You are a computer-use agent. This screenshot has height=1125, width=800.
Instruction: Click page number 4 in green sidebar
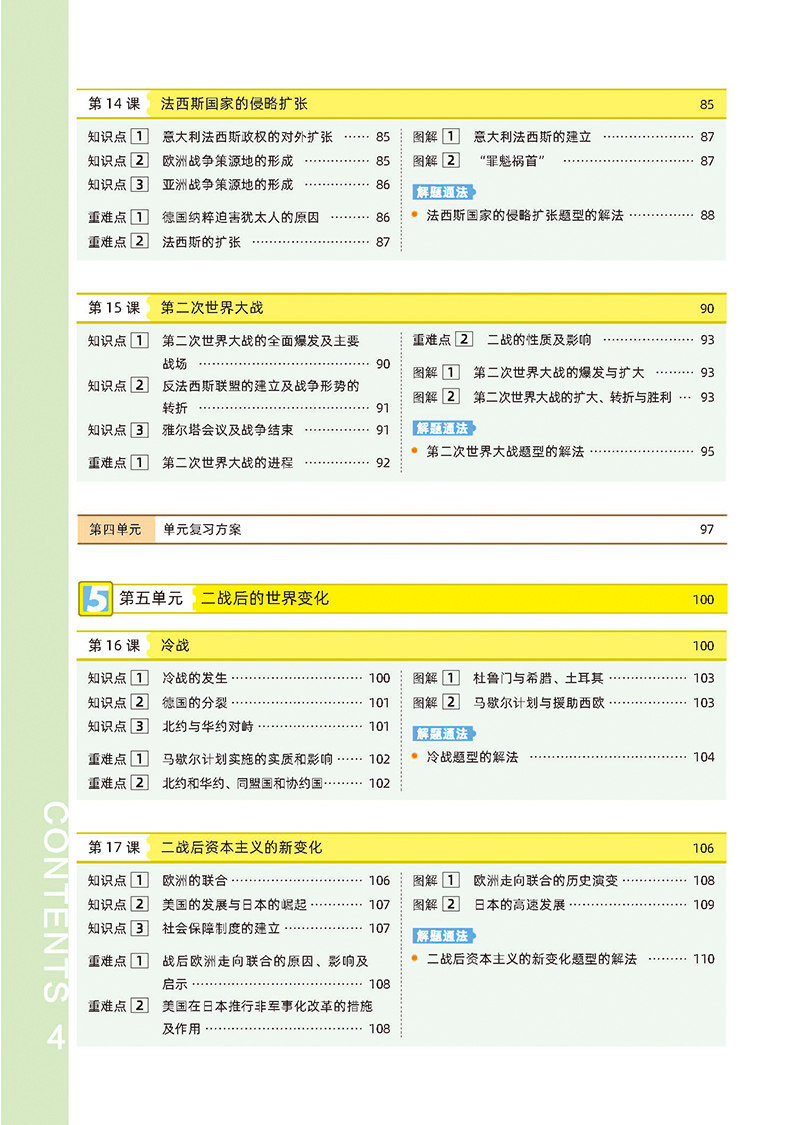(55, 1038)
